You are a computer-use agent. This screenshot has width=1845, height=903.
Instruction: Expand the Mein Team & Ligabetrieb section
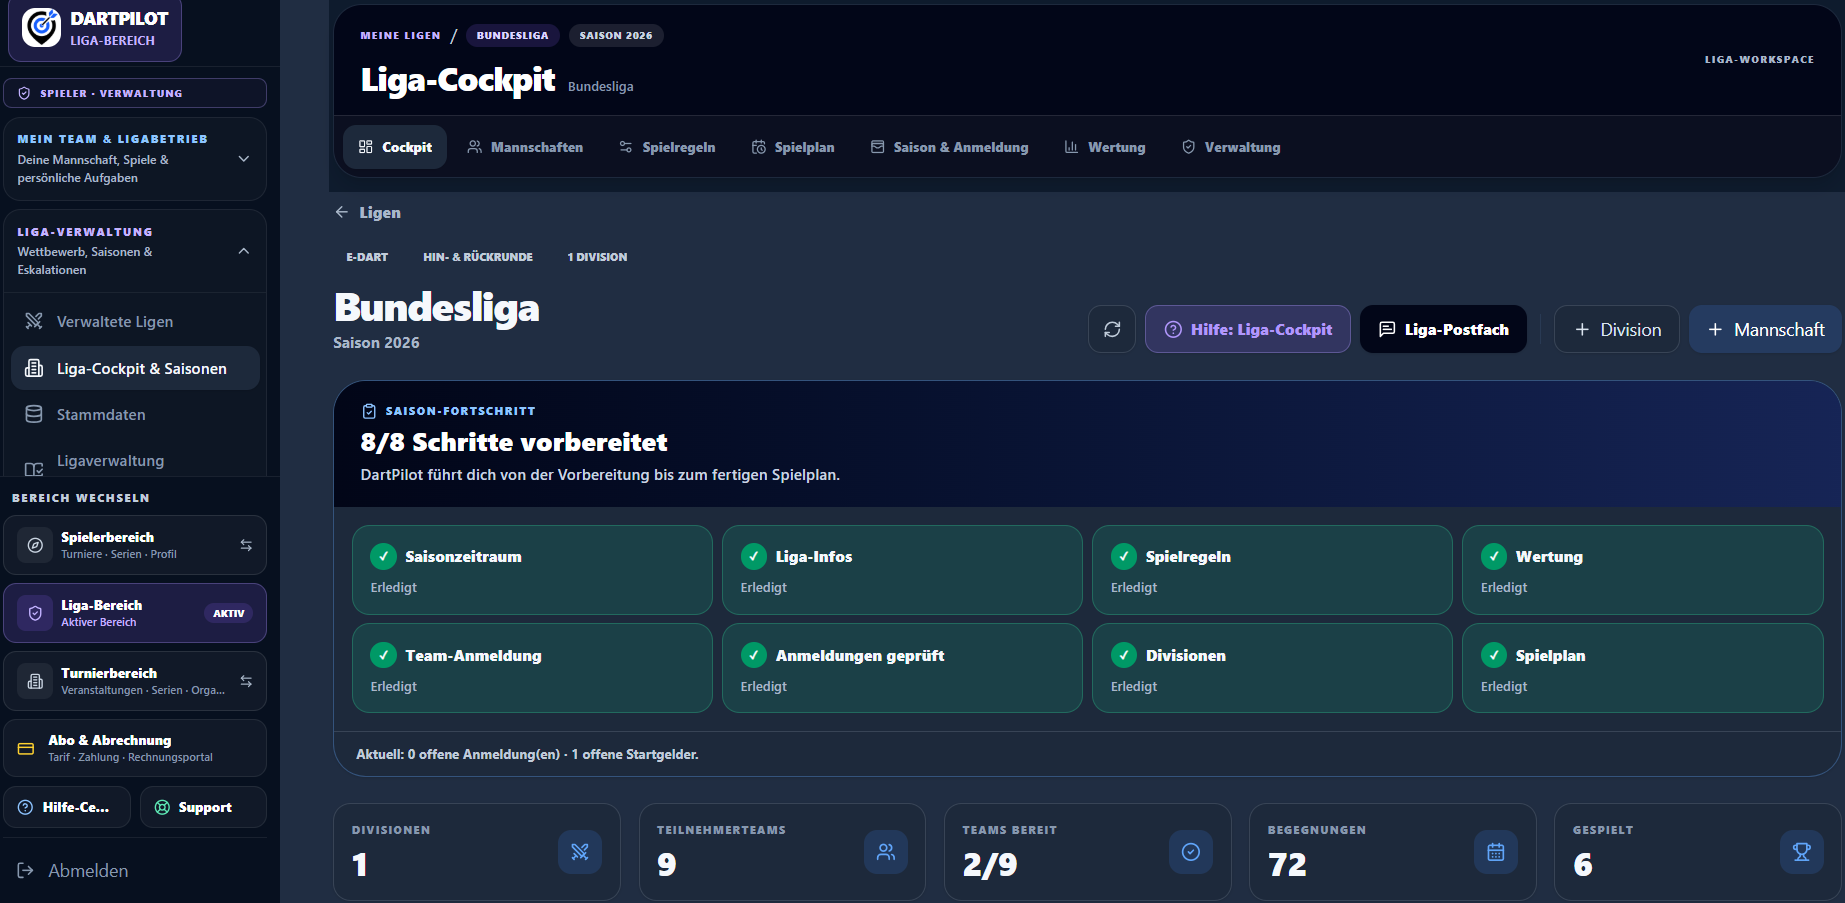click(244, 159)
